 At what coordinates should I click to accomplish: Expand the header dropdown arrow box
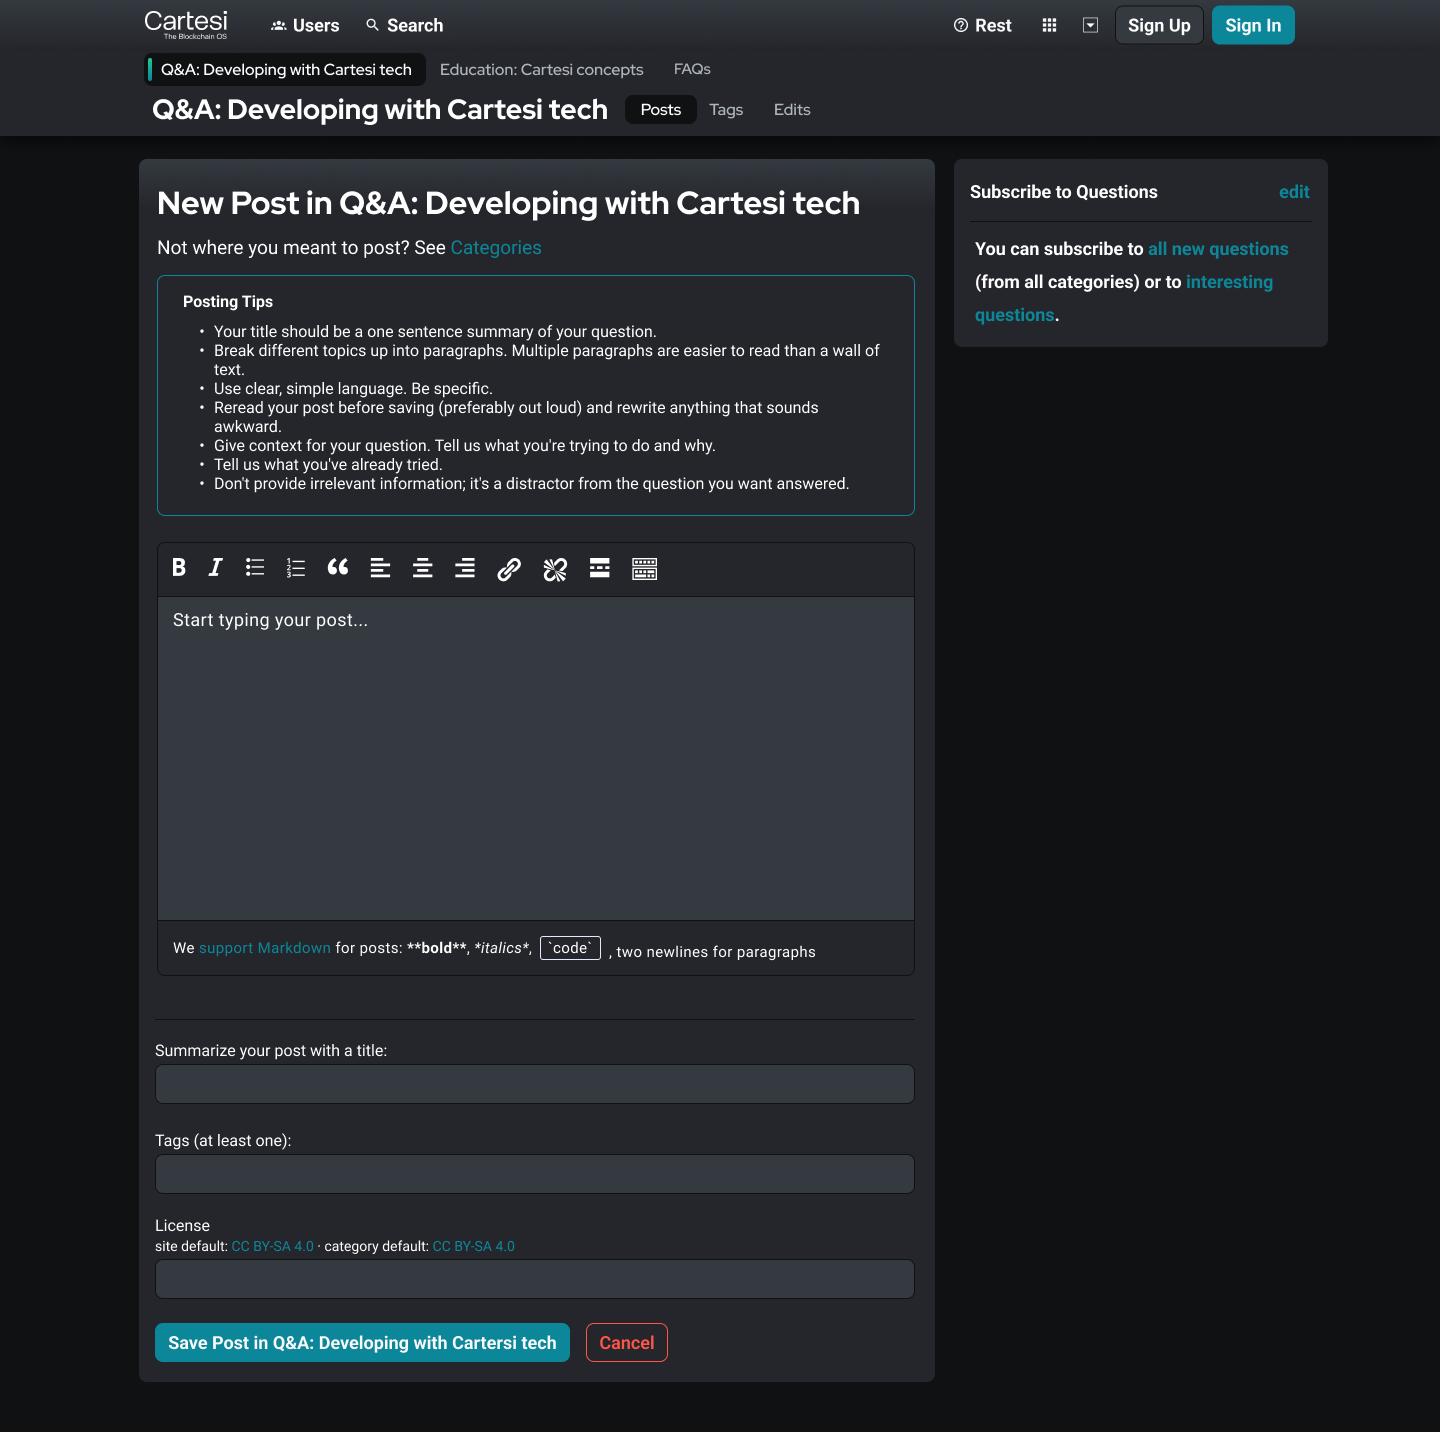coord(1091,25)
